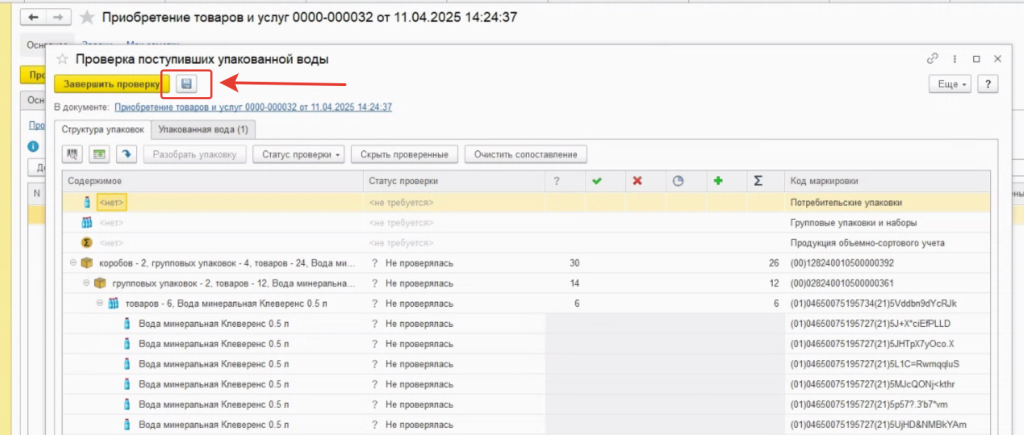
Task: Click the blue curved arrow toolbar icon
Action: pos(126,154)
